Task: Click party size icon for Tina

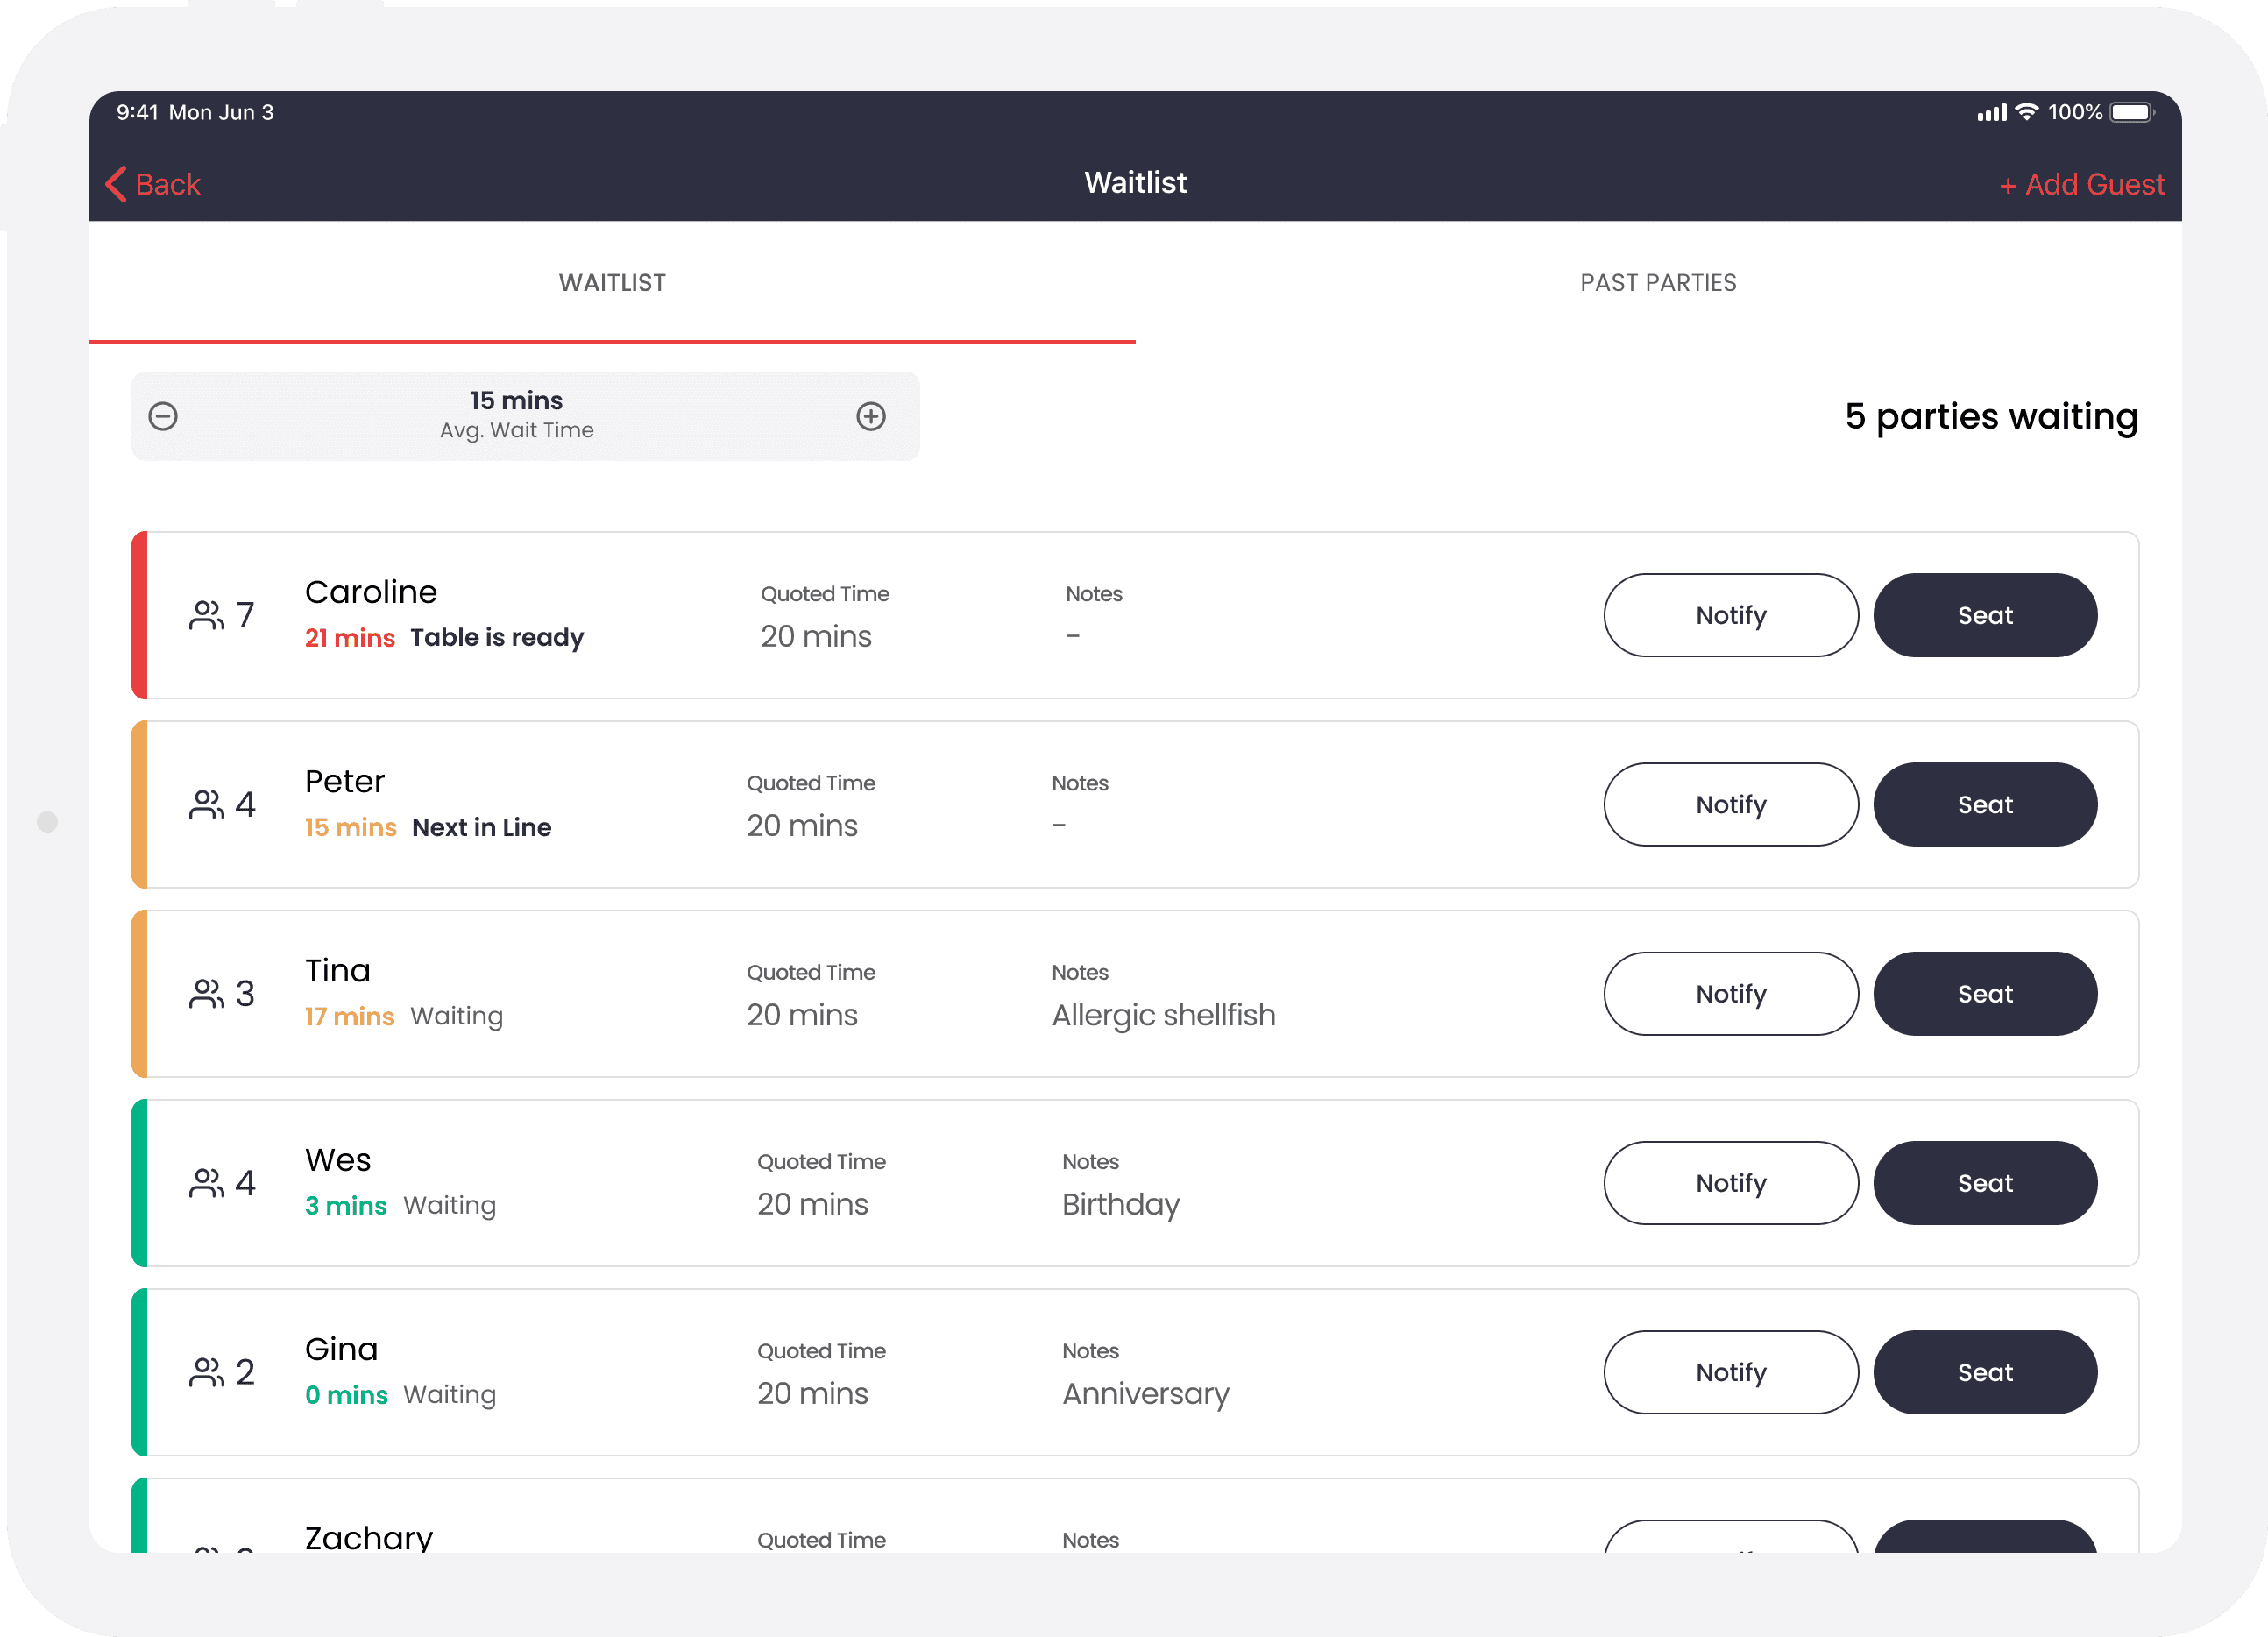Action: click(207, 994)
